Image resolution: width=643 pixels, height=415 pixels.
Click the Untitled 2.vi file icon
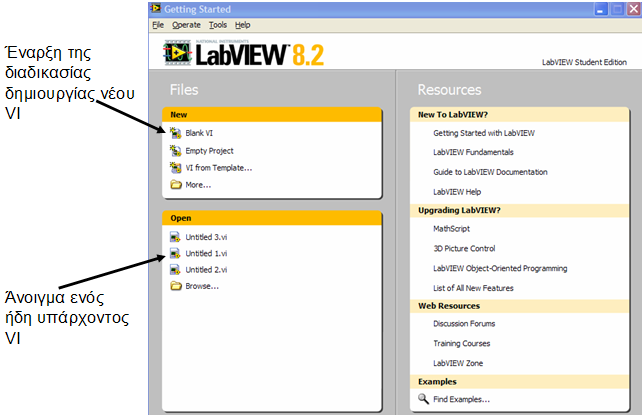pos(175,269)
